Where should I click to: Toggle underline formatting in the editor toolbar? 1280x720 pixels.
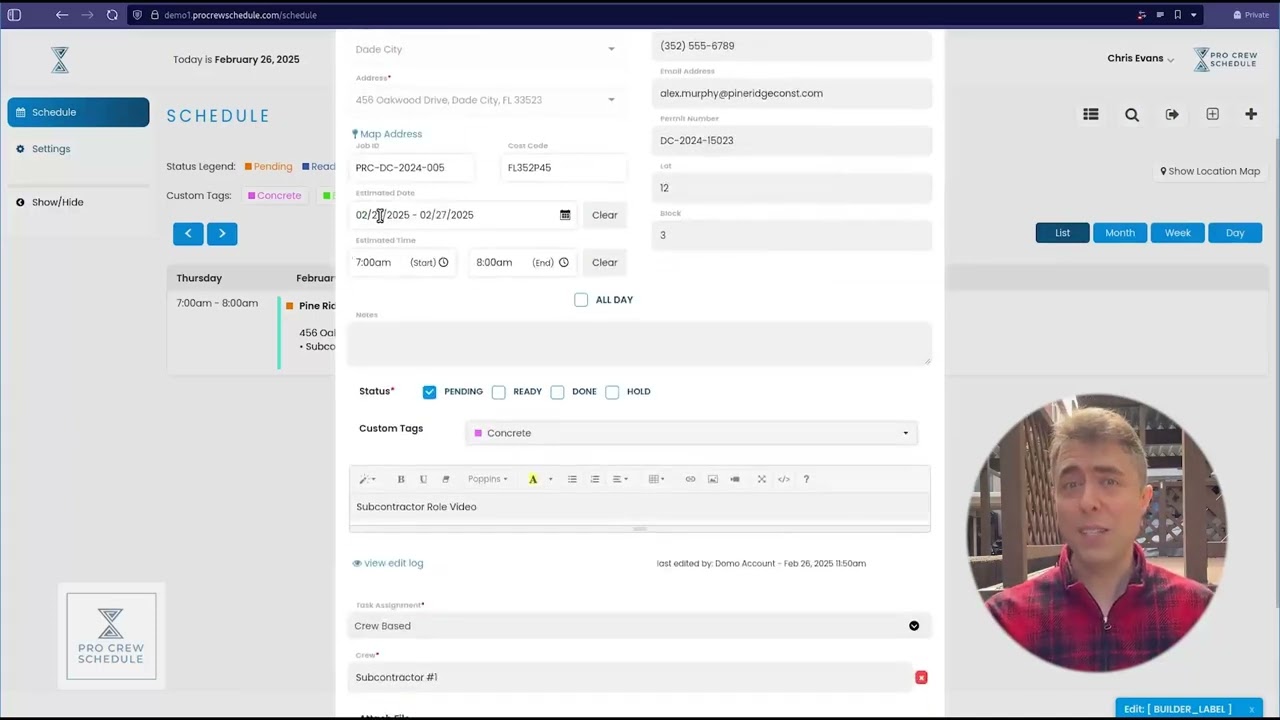(423, 479)
